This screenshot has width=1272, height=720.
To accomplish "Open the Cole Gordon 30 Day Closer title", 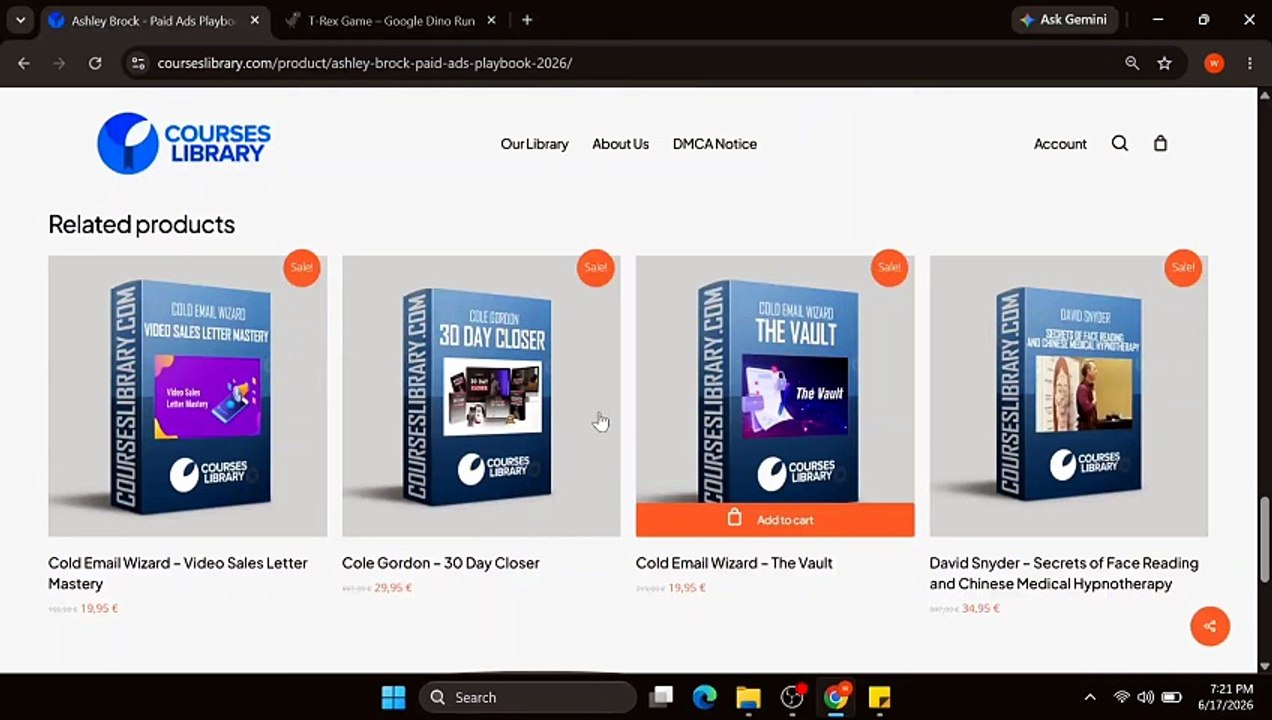I will (441, 563).
